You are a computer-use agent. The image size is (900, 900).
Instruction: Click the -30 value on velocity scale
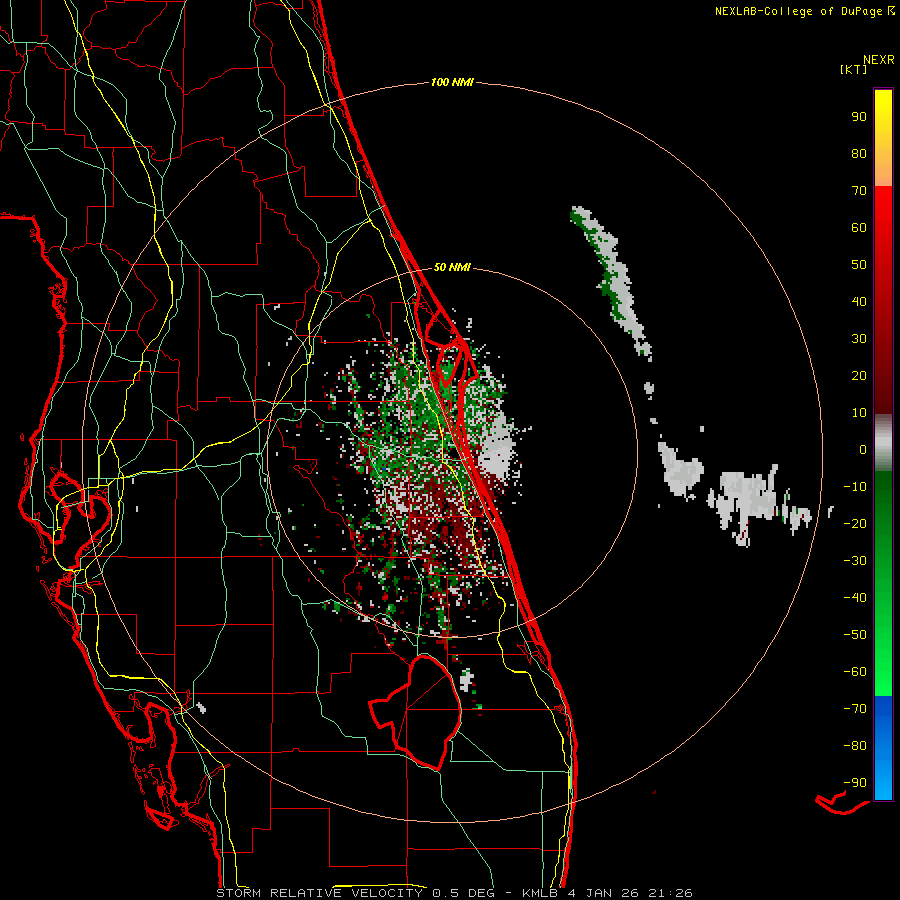855,561
